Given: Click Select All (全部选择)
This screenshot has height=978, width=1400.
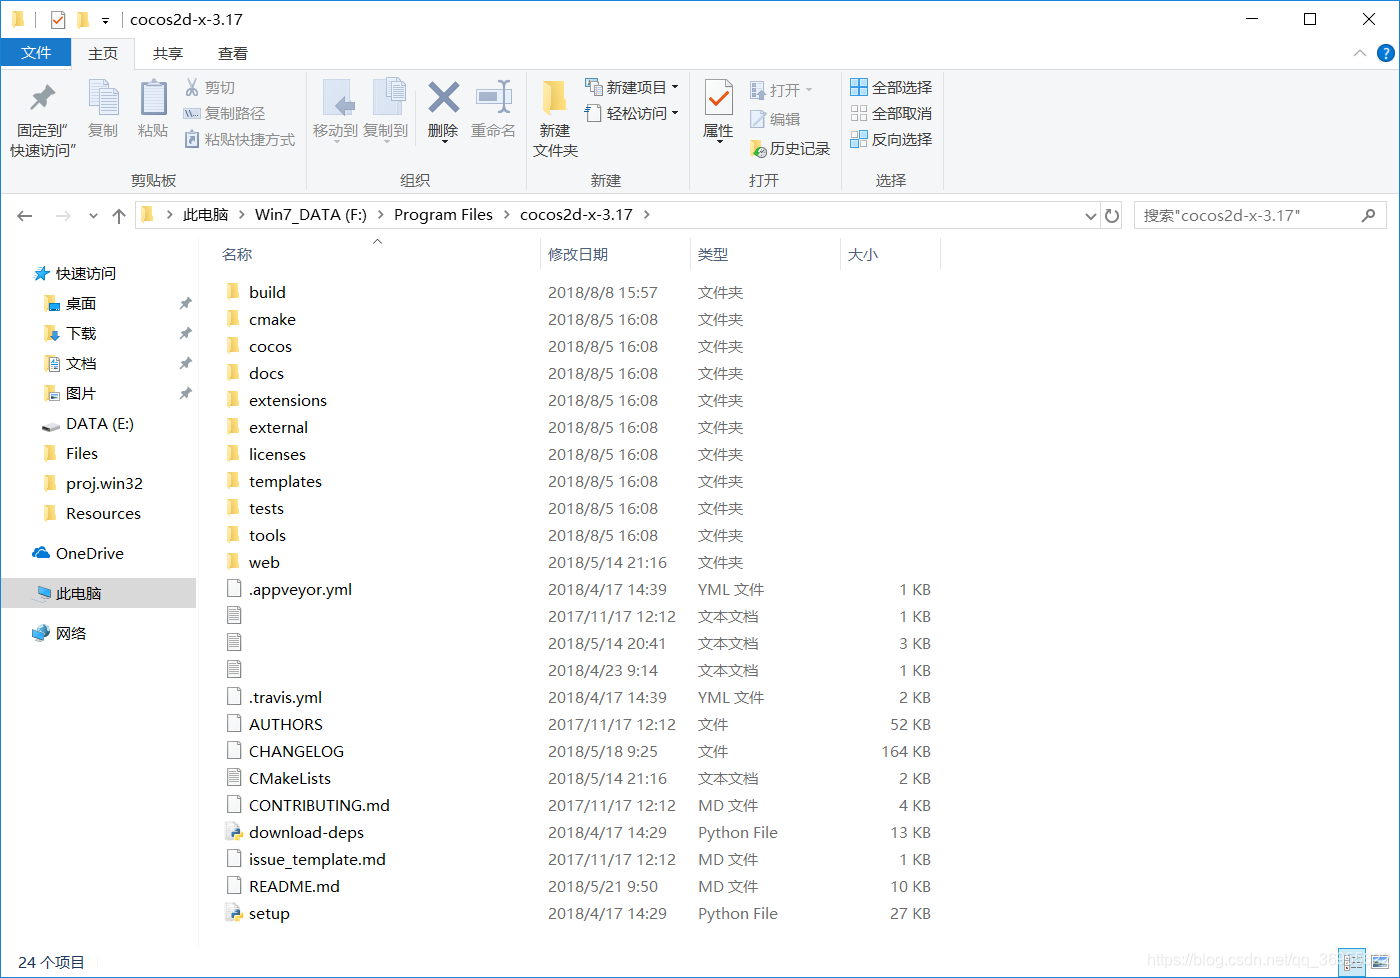Looking at the screenshot, I should tap(891, 87).
